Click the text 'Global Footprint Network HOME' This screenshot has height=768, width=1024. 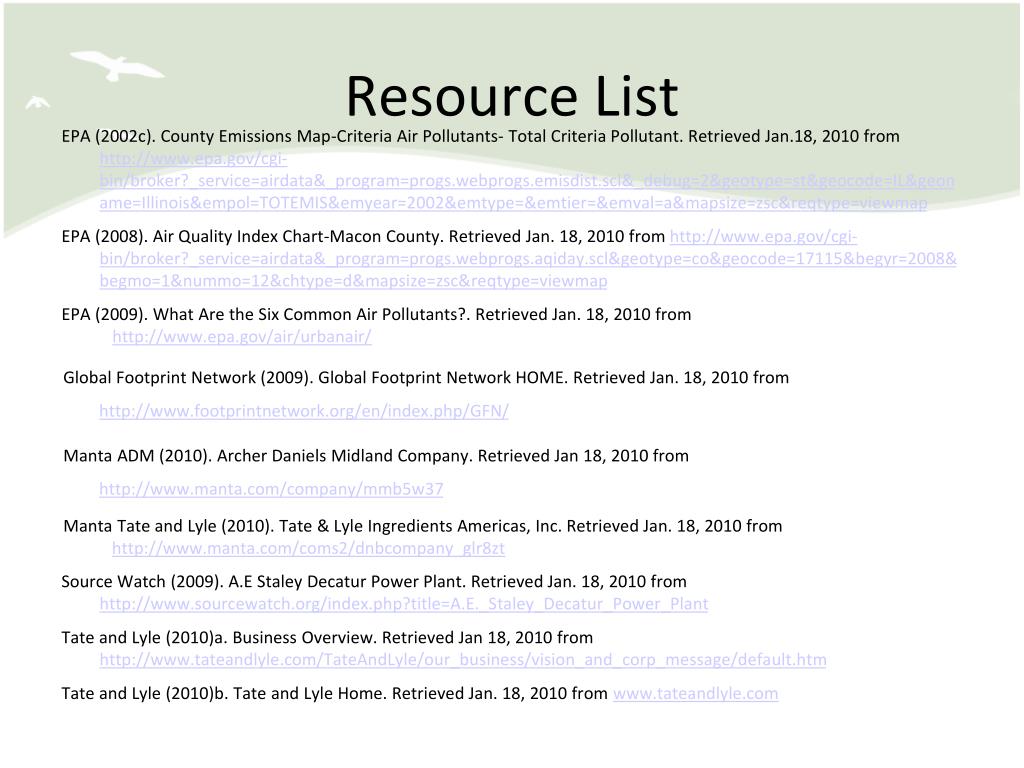443,377
